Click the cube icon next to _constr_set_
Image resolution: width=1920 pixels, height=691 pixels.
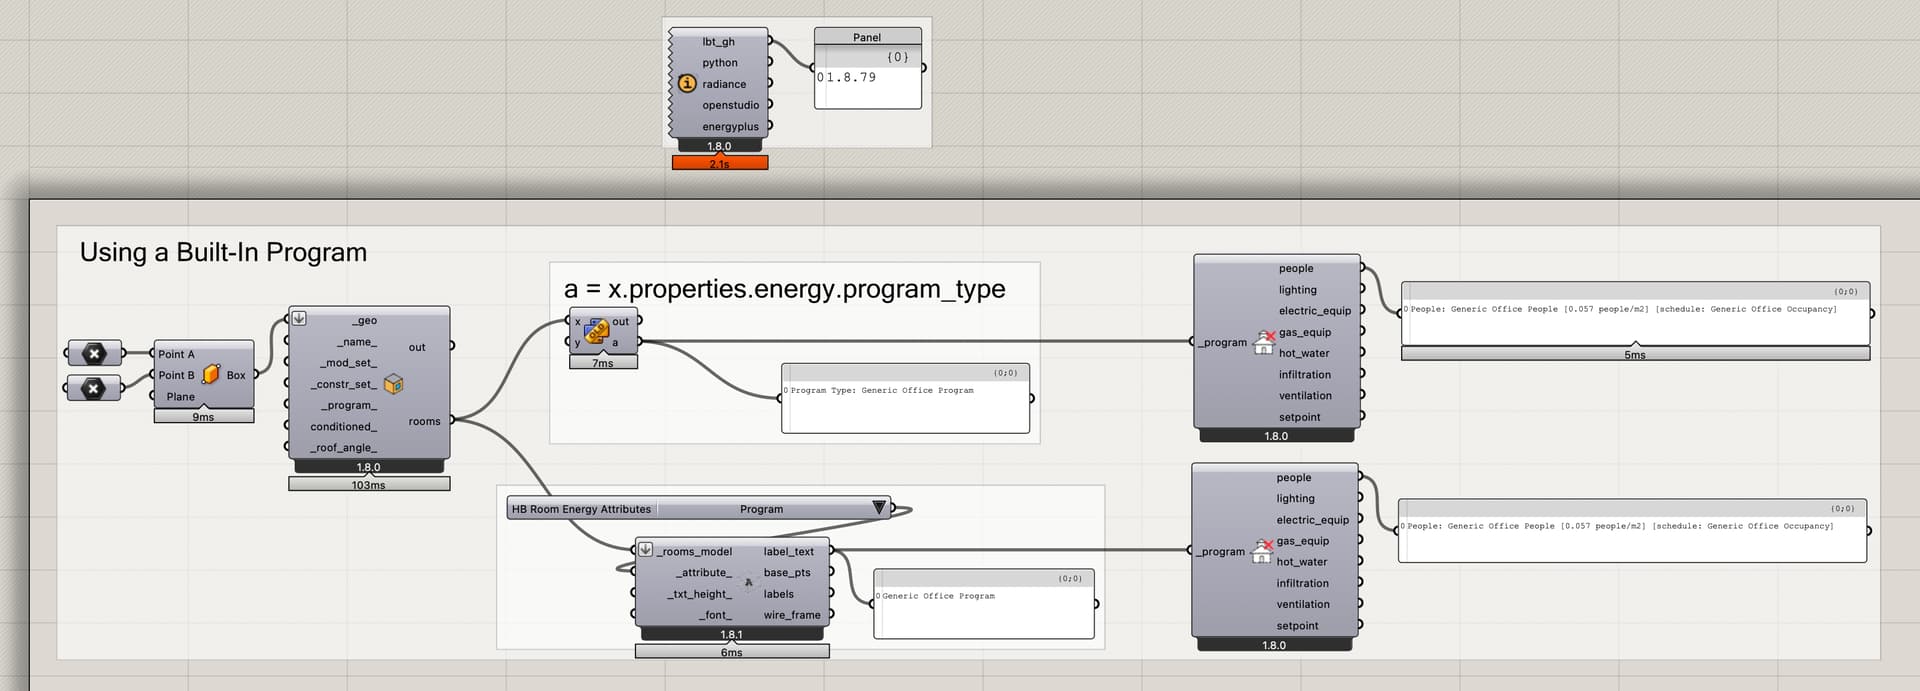click(393, 384)
